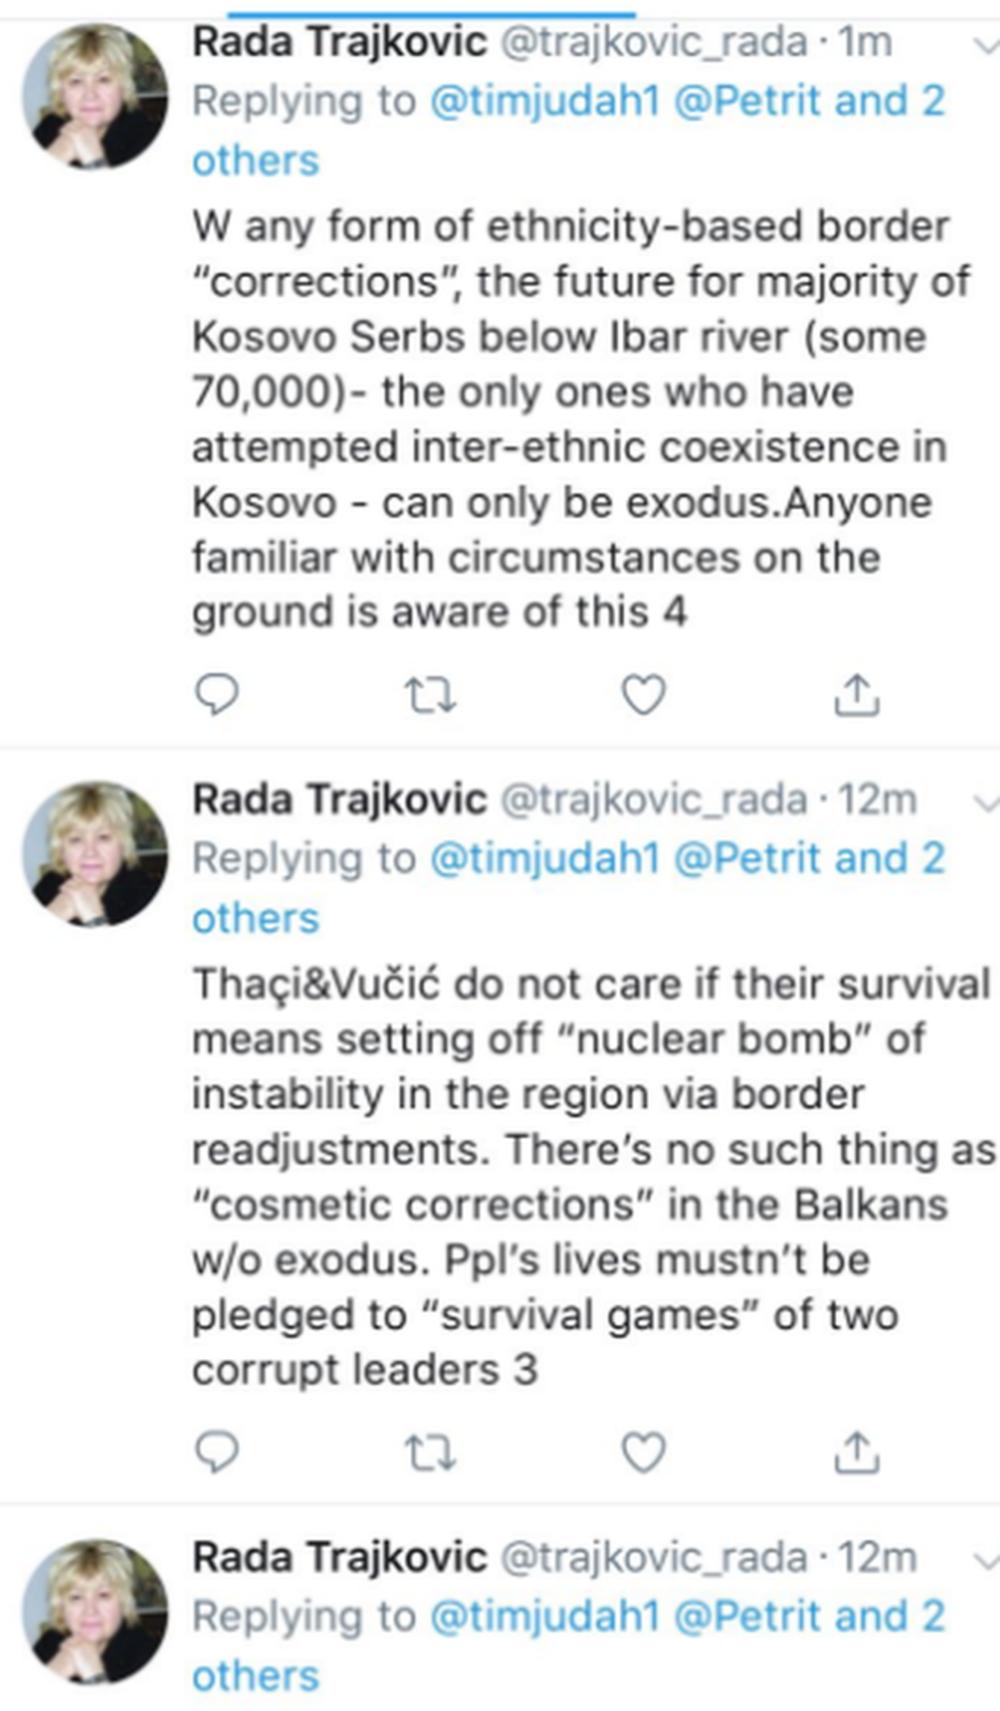View profile picture on the Thaçi&Vučić tweet
This screenshot has height=1711, width=1000.
95,853
